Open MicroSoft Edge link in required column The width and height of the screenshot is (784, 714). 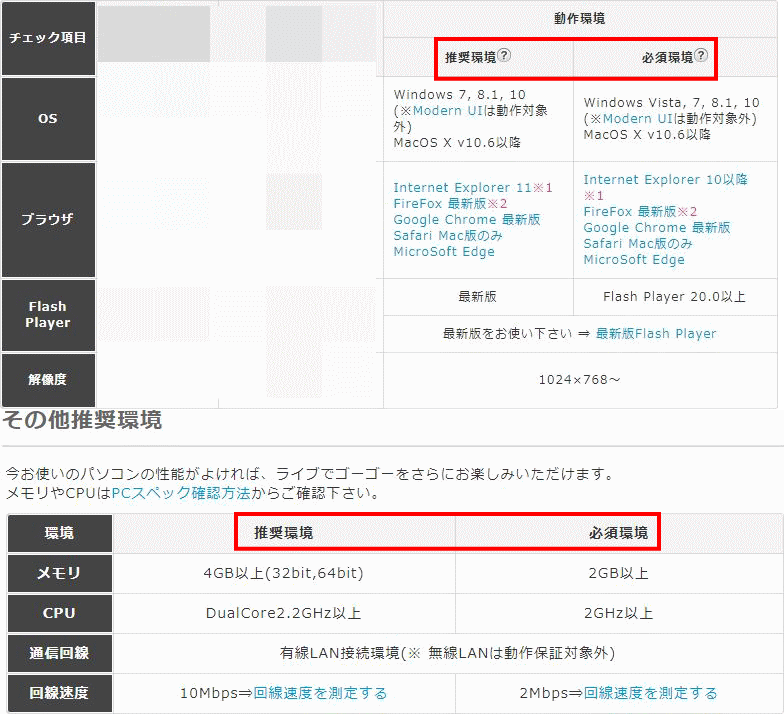click(x=634, y=260)
